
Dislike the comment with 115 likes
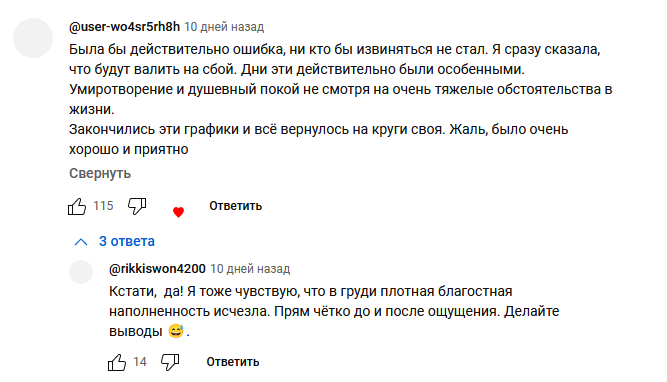[x=137, y=206]
